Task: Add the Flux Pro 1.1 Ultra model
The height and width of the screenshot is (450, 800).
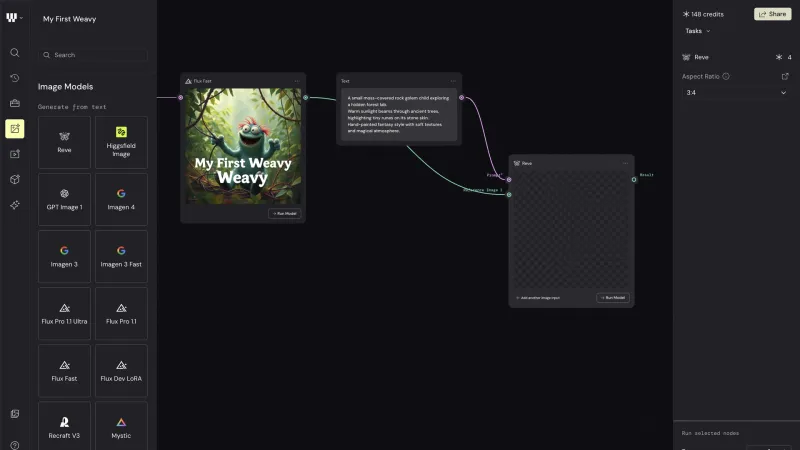Action: (64, 314)
